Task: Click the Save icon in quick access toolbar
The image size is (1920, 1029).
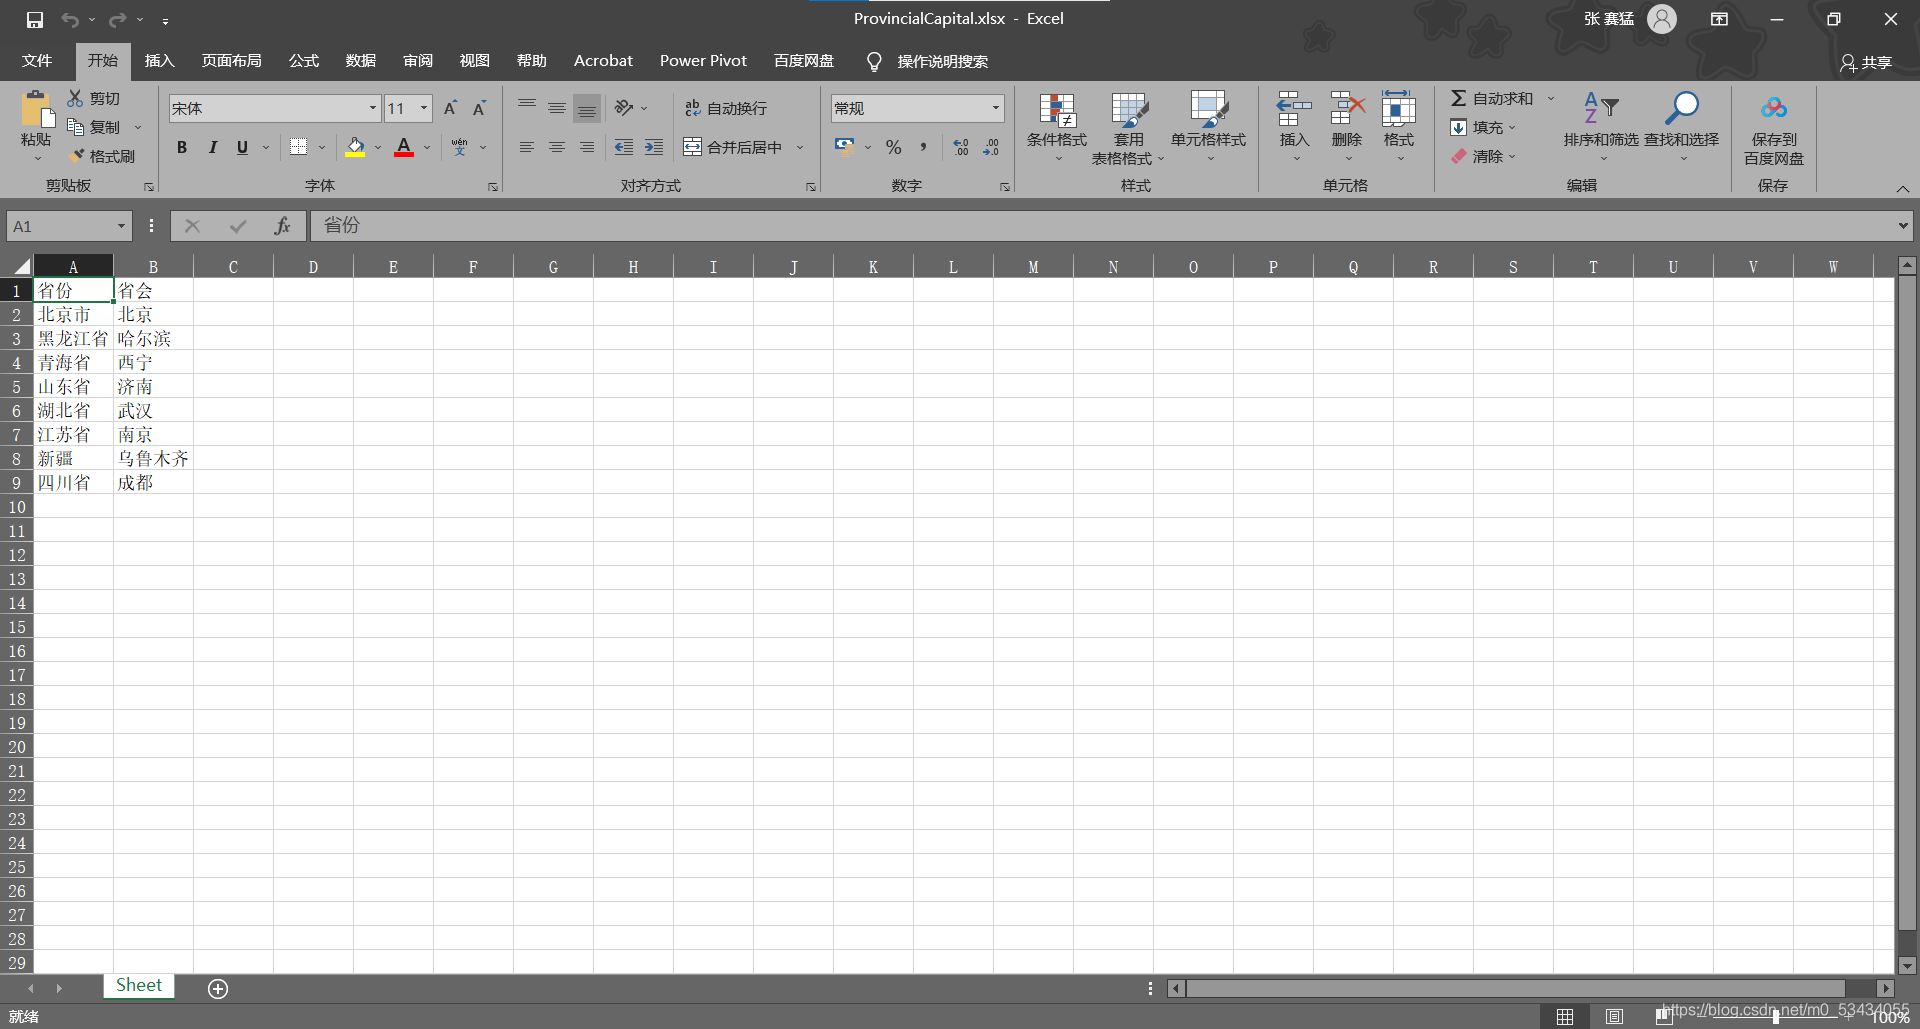Action: click(35, 20)
